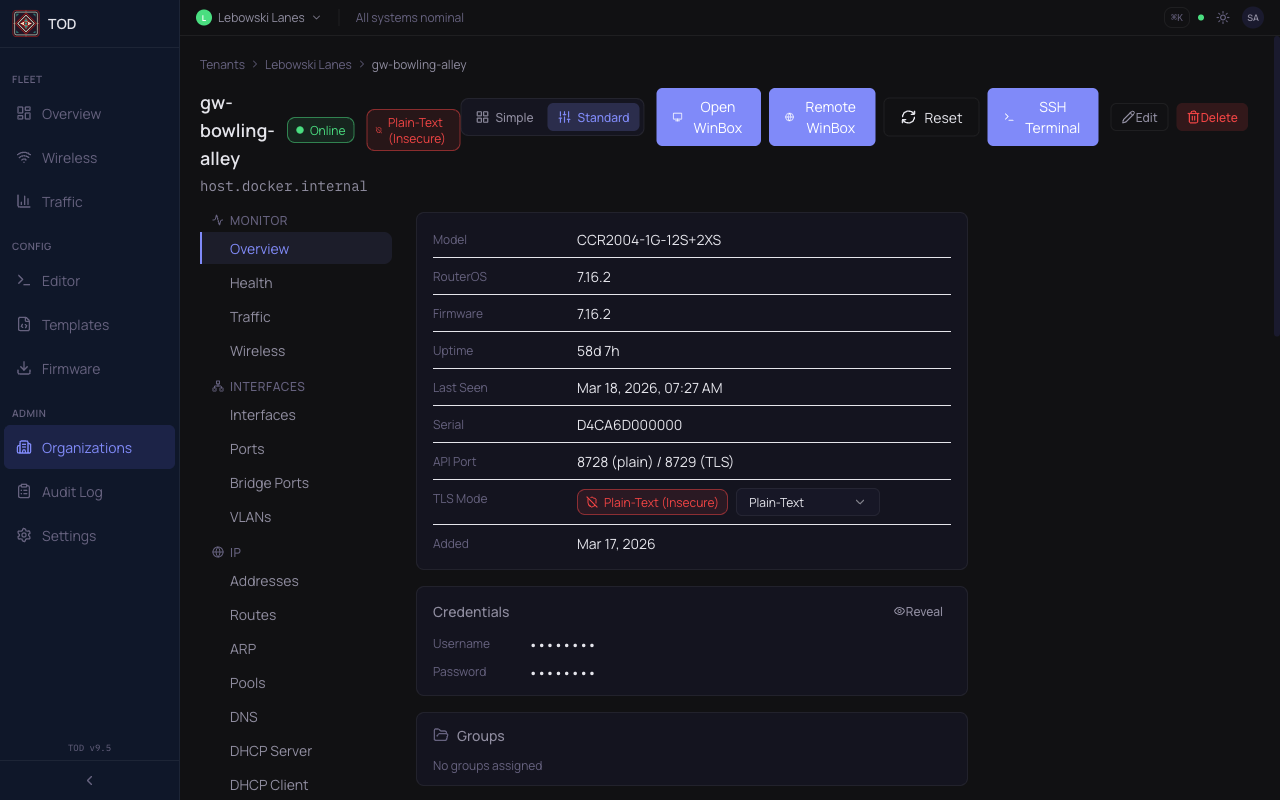
Task: Open the command palette with the ⌘K icon
Action: click(1176, 17)
